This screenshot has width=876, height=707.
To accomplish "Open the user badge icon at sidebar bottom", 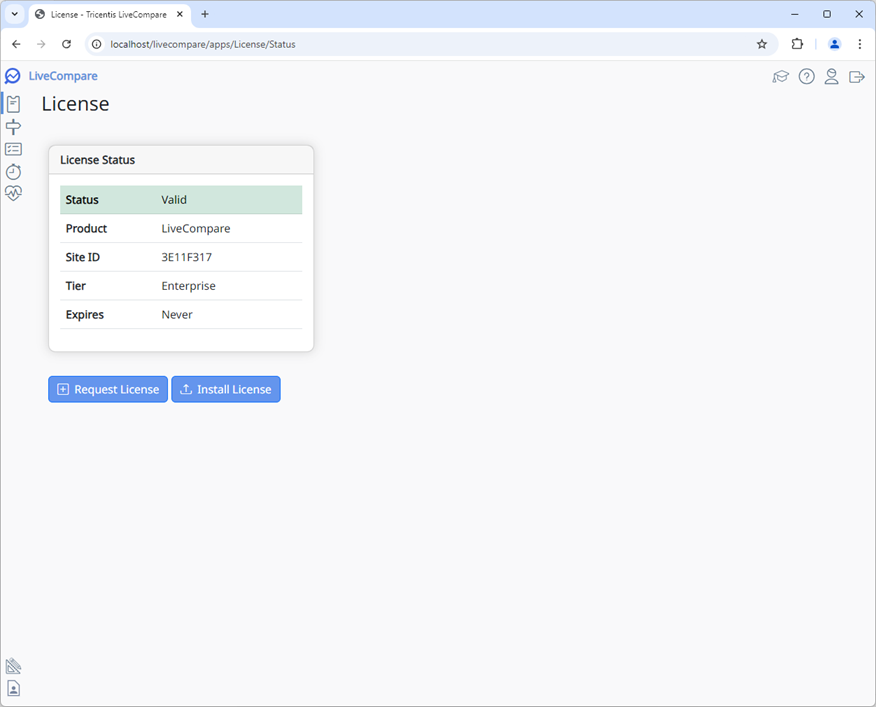I will point(13,688).
